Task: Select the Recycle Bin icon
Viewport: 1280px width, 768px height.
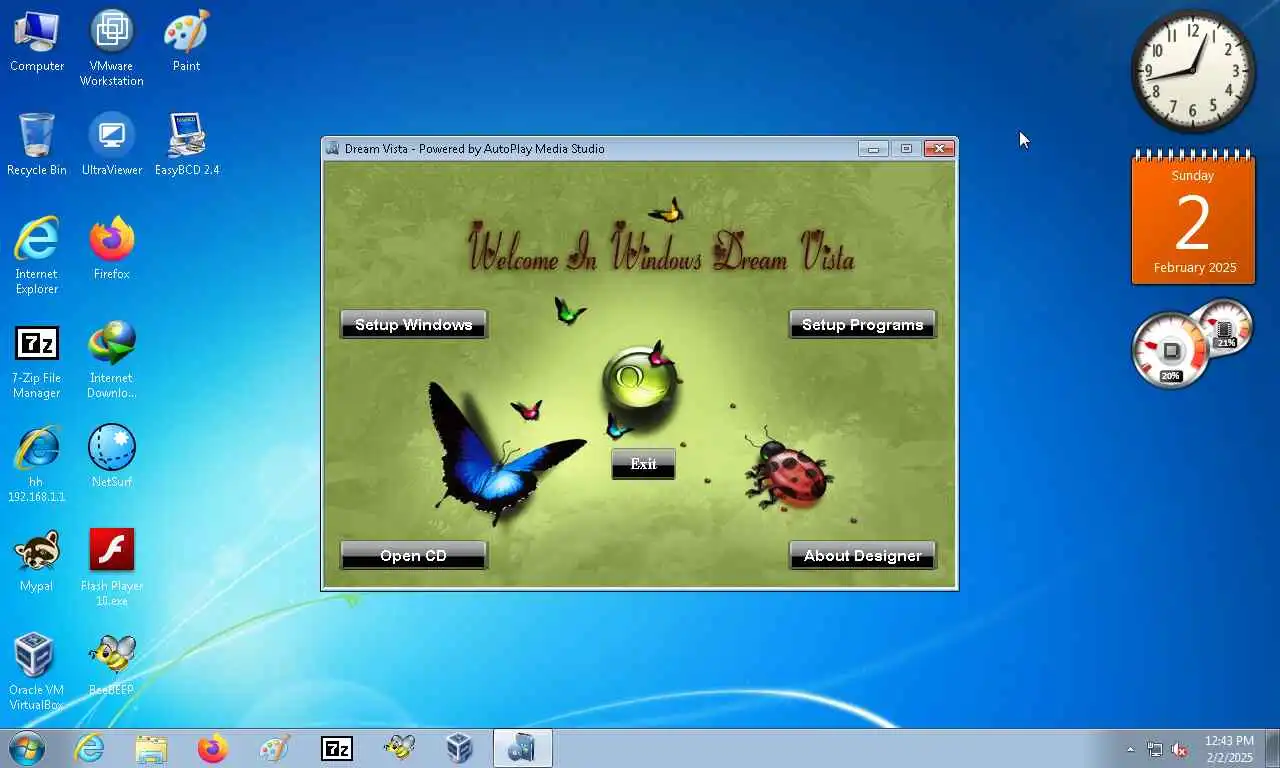Action: point(37,145)
